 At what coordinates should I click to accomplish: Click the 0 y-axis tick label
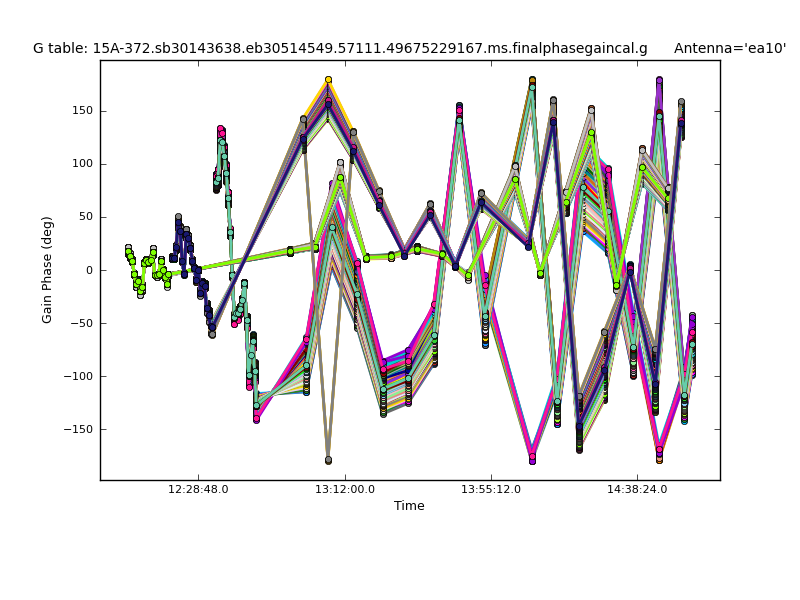pos(88,270)
